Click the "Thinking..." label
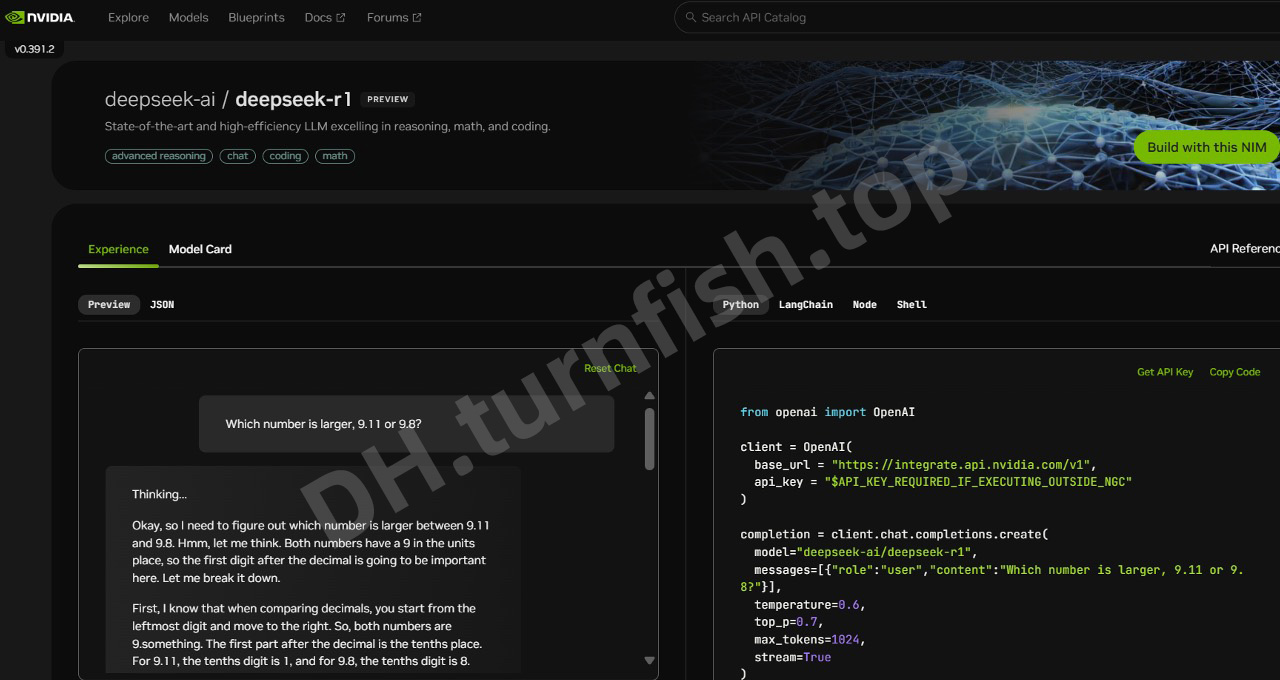The height and width of the screenshot is (680, 1280). click(159, 494)
